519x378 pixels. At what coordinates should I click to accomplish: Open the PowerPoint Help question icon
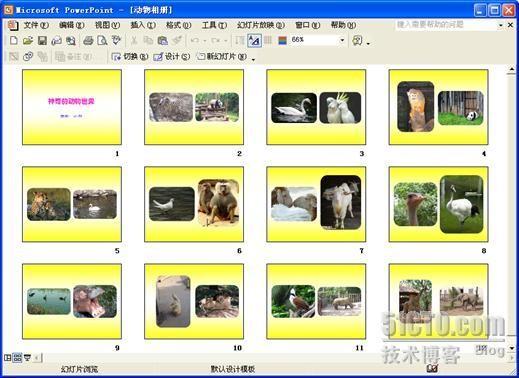[x=357, y=40]
